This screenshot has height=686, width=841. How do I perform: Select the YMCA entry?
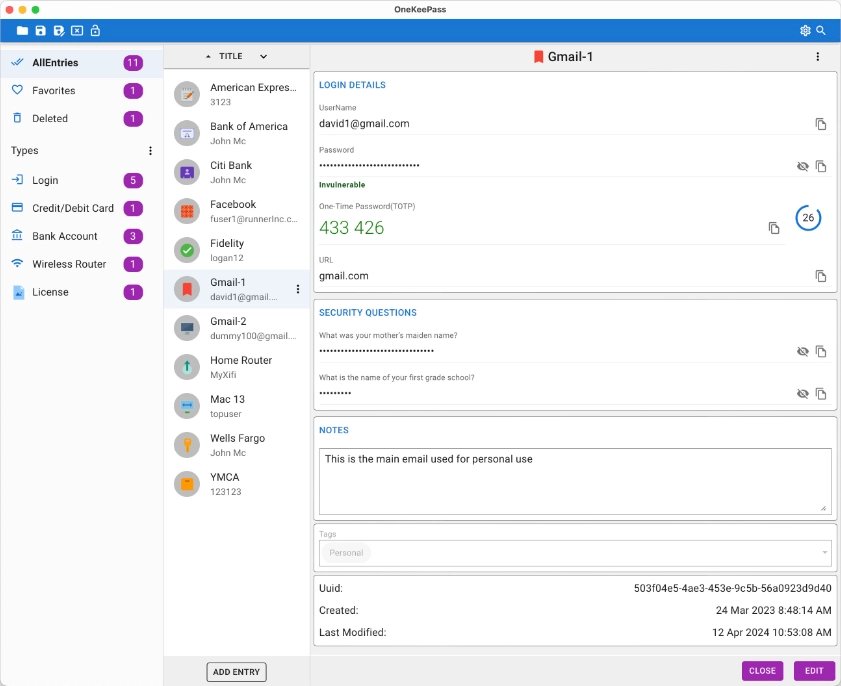tap(237, 484)
